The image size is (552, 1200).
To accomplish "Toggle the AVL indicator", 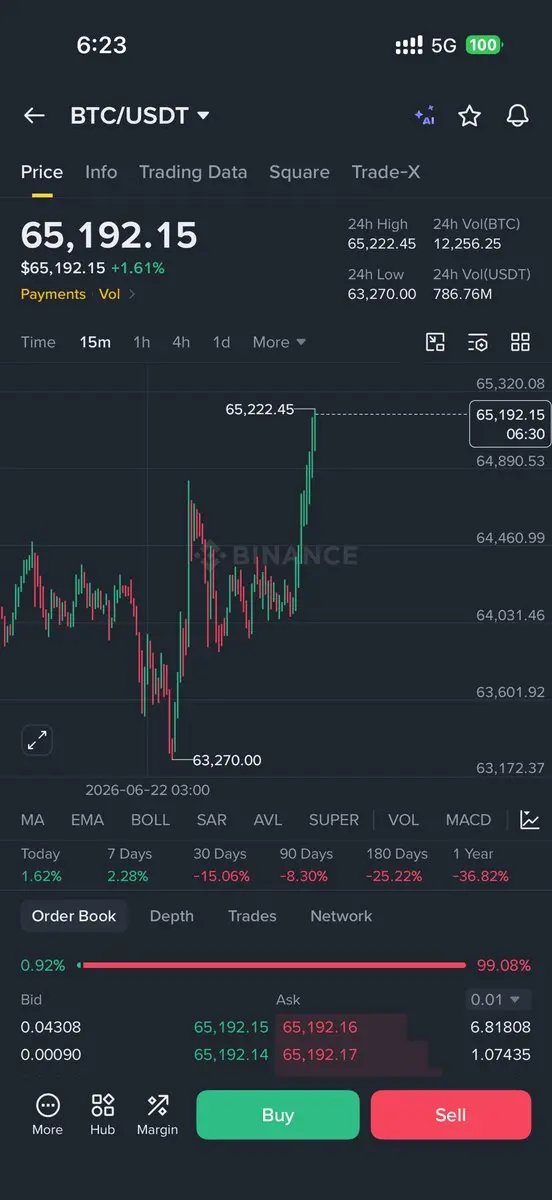I will [x=268, y=820].
